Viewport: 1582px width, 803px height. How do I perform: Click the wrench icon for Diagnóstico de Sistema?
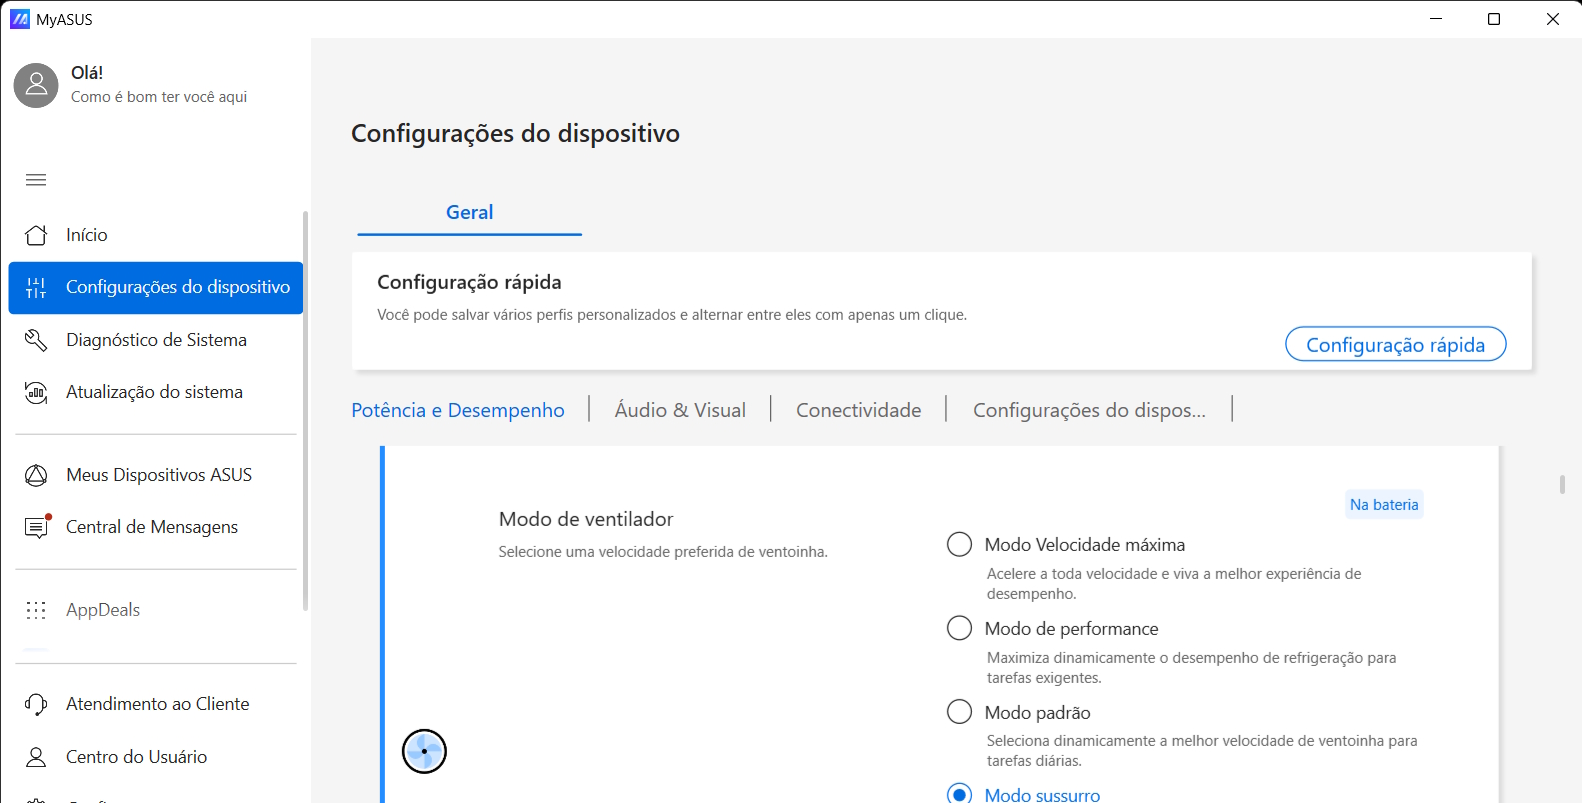pyautogui.click(x=36, y=340)
